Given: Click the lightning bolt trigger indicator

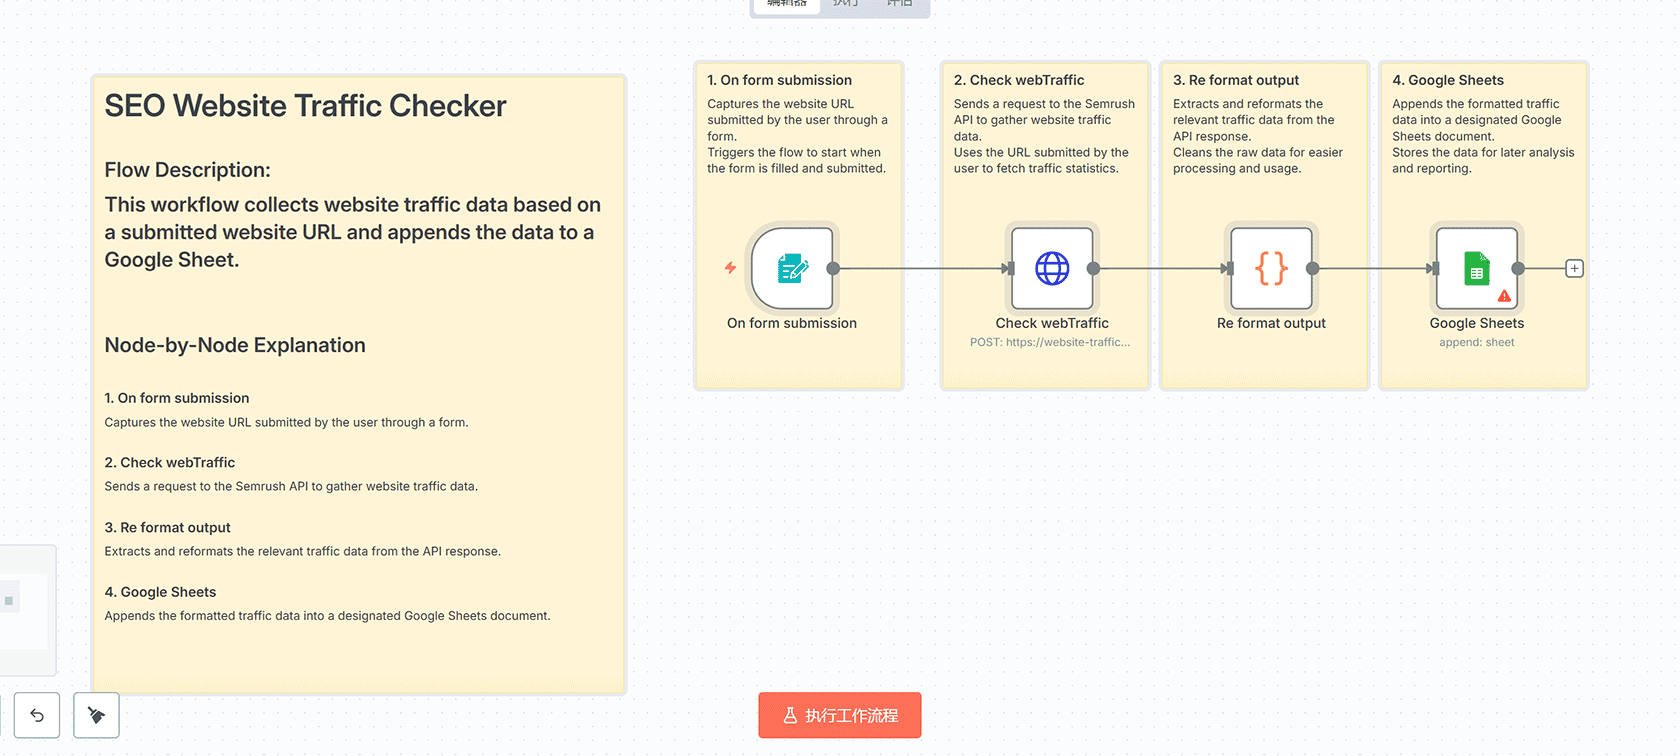Looking at the screenshot, I should point(731,268).
